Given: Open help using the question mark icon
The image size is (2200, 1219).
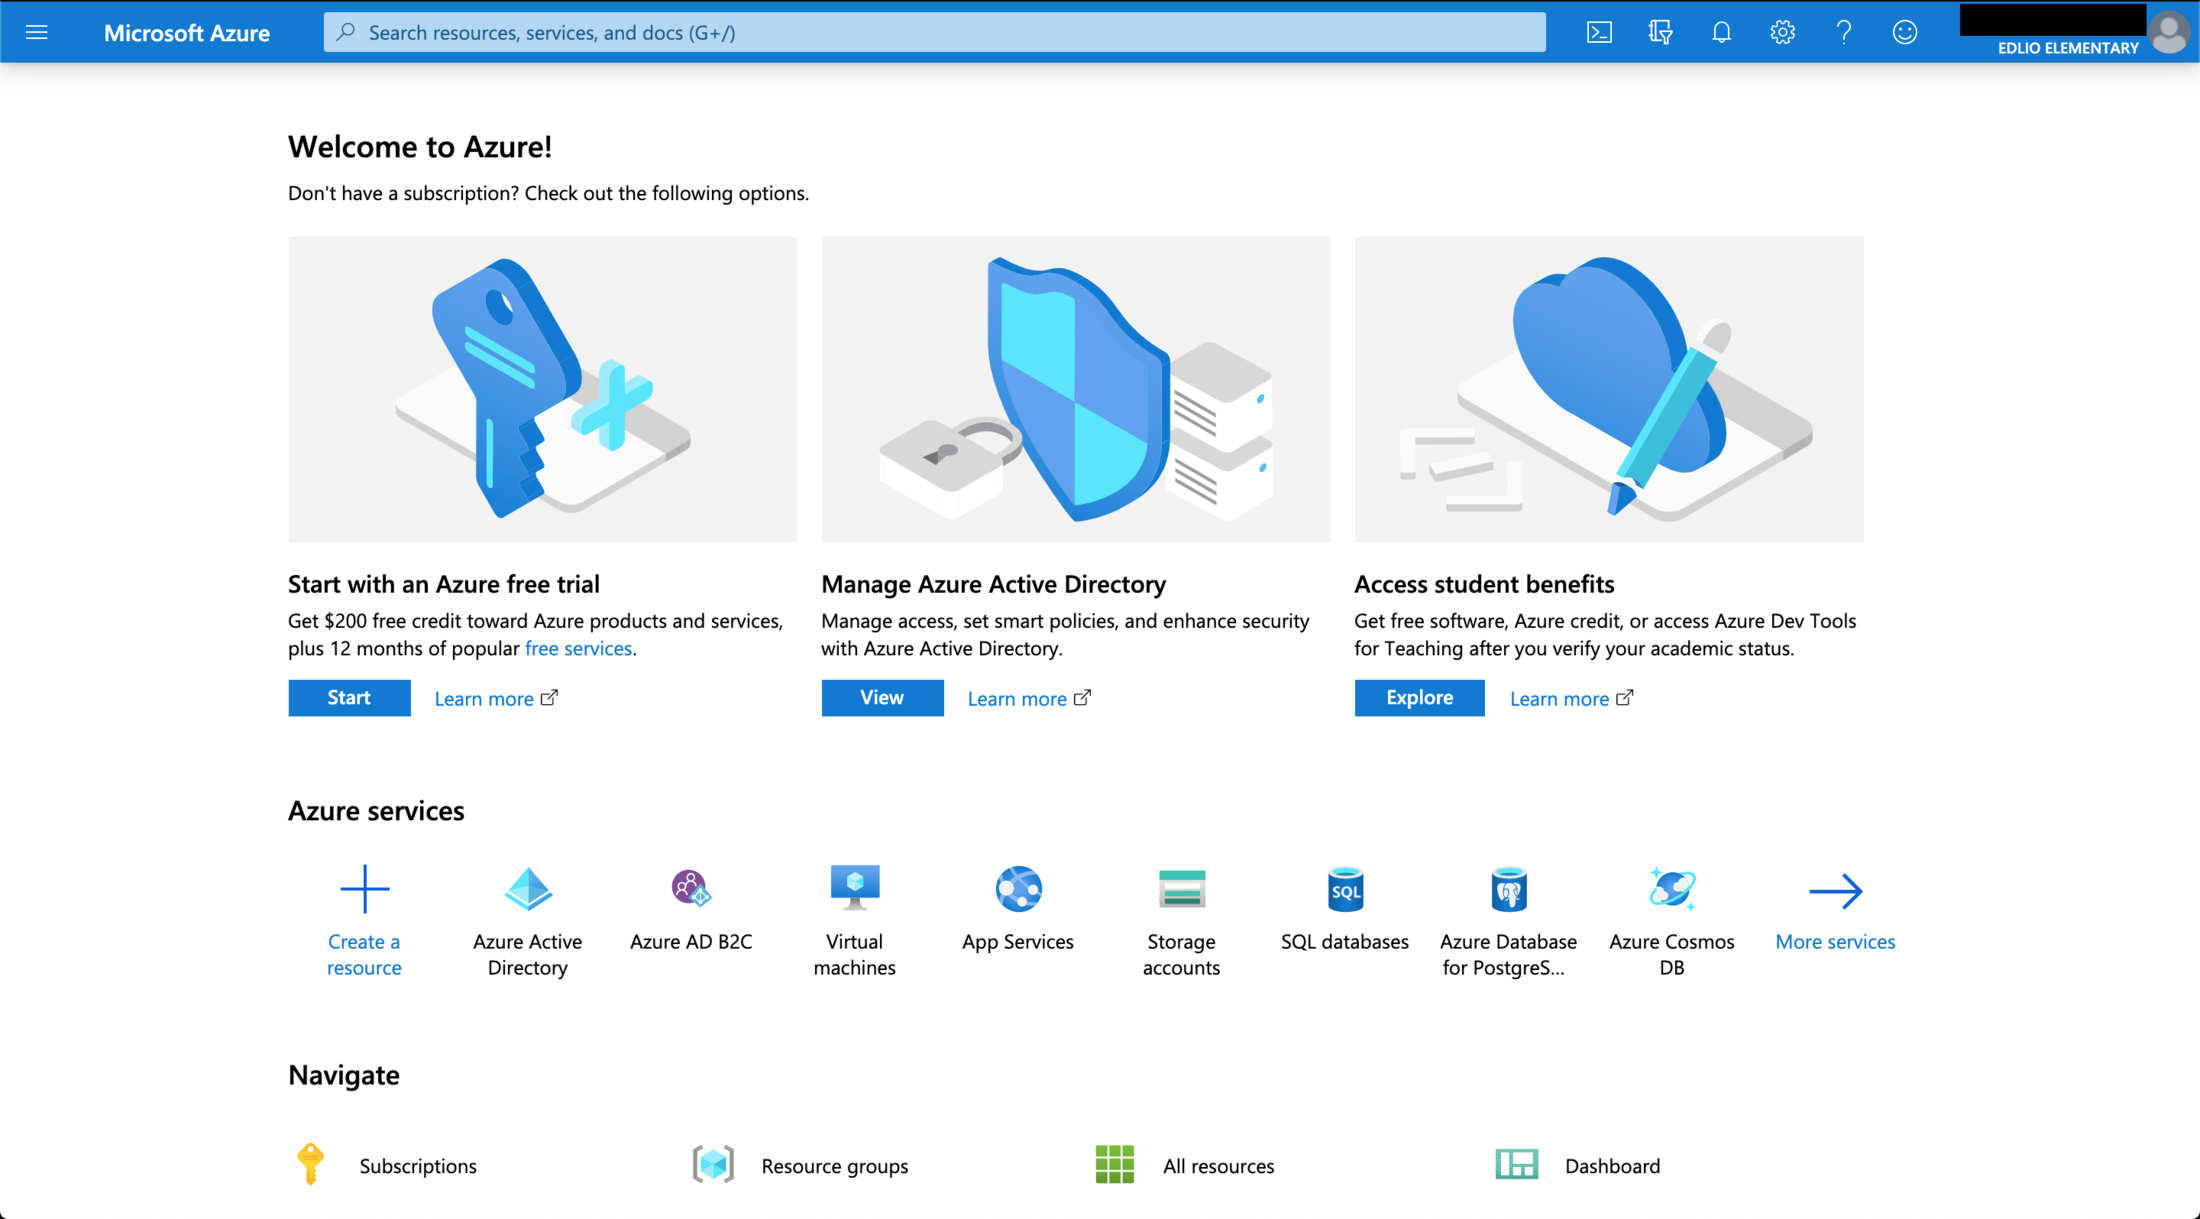Looking at the screenshot, I should point(1844,31).
